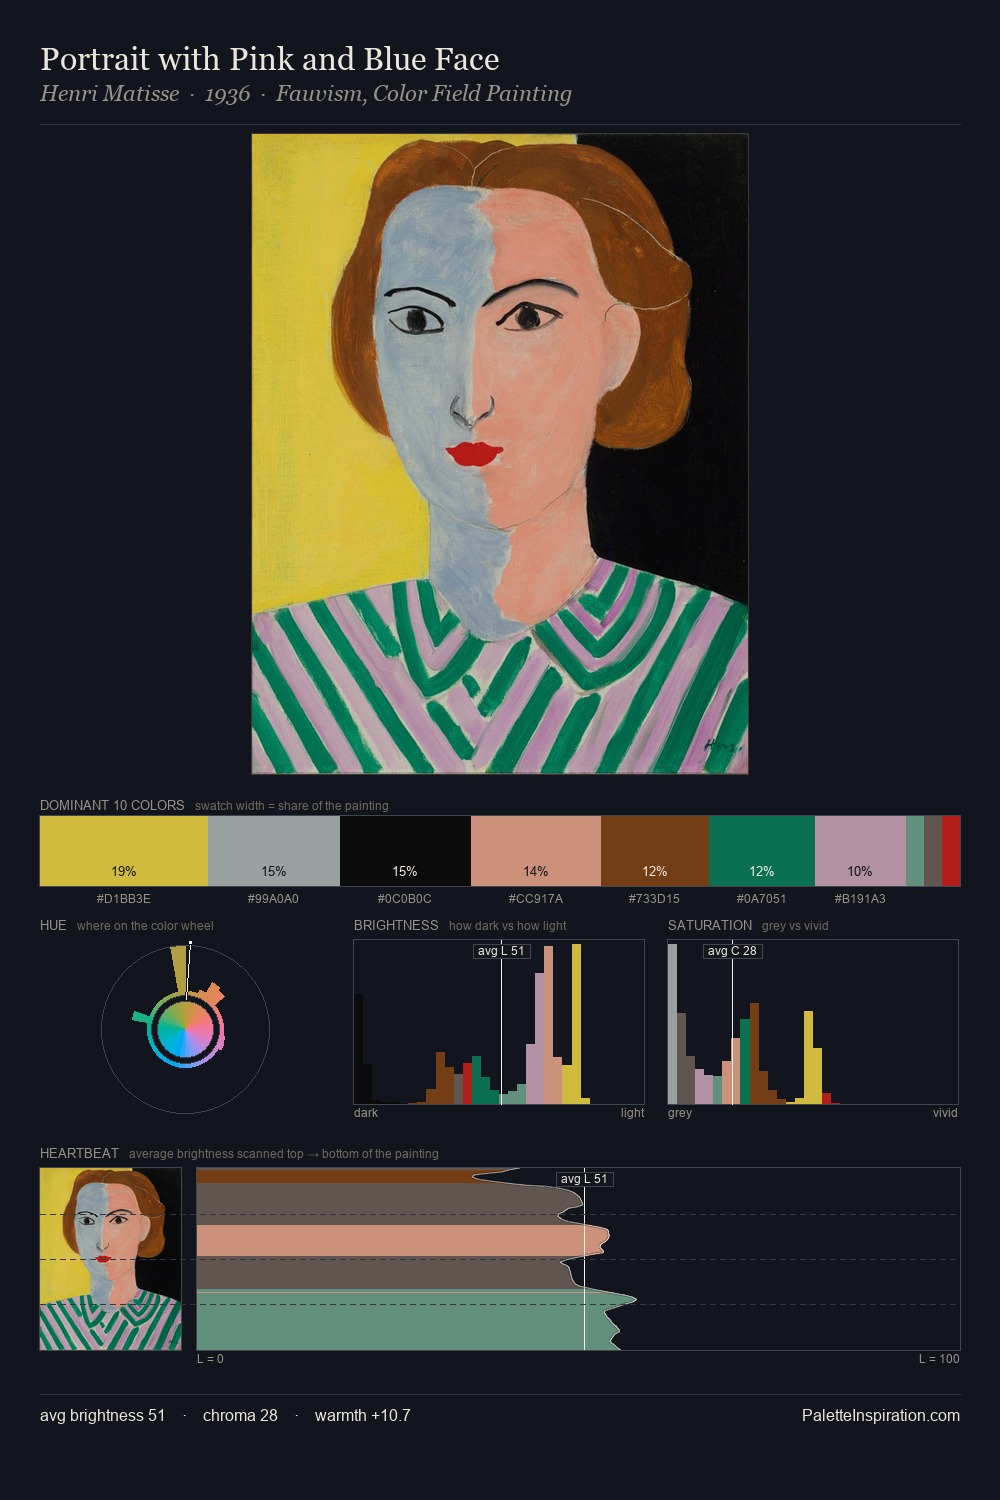
Task: Click 'swatch width = share of the painting'
Action: tap(292, 806)
